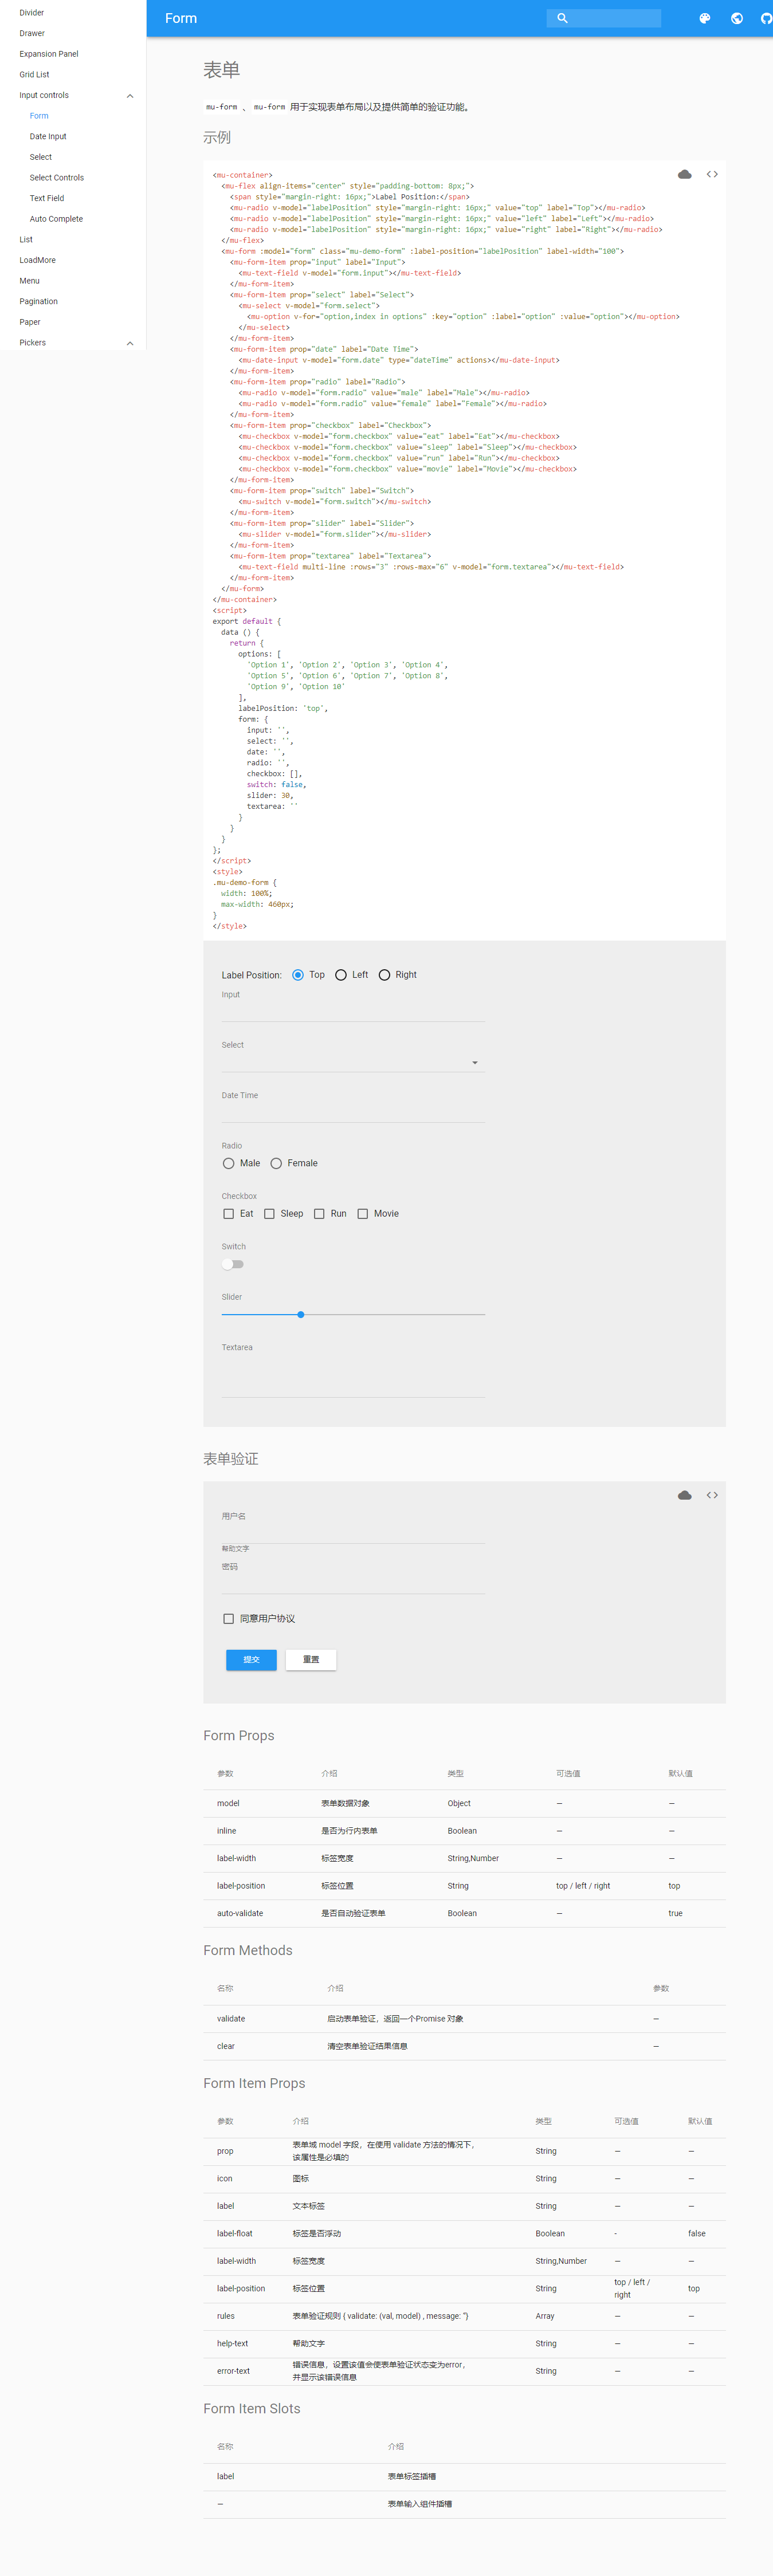Open the Select dropdown arrow
Screen dimensions: 773x2576
pos(475,1062)
